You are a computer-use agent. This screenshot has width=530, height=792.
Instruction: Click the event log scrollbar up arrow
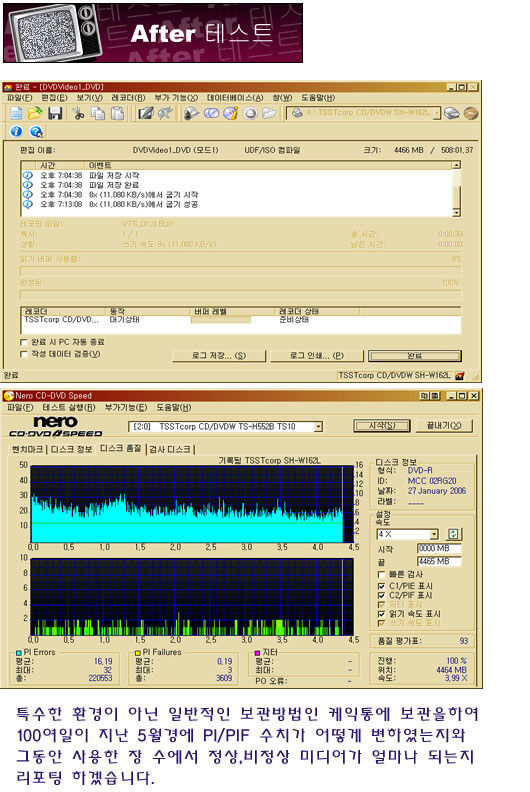point(457,165)
